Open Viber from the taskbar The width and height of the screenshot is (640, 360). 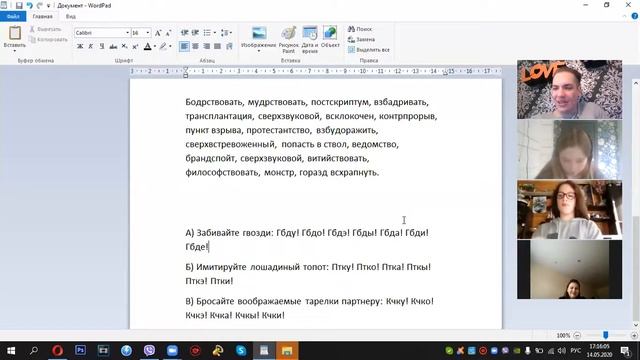click(x=149, y=351)
